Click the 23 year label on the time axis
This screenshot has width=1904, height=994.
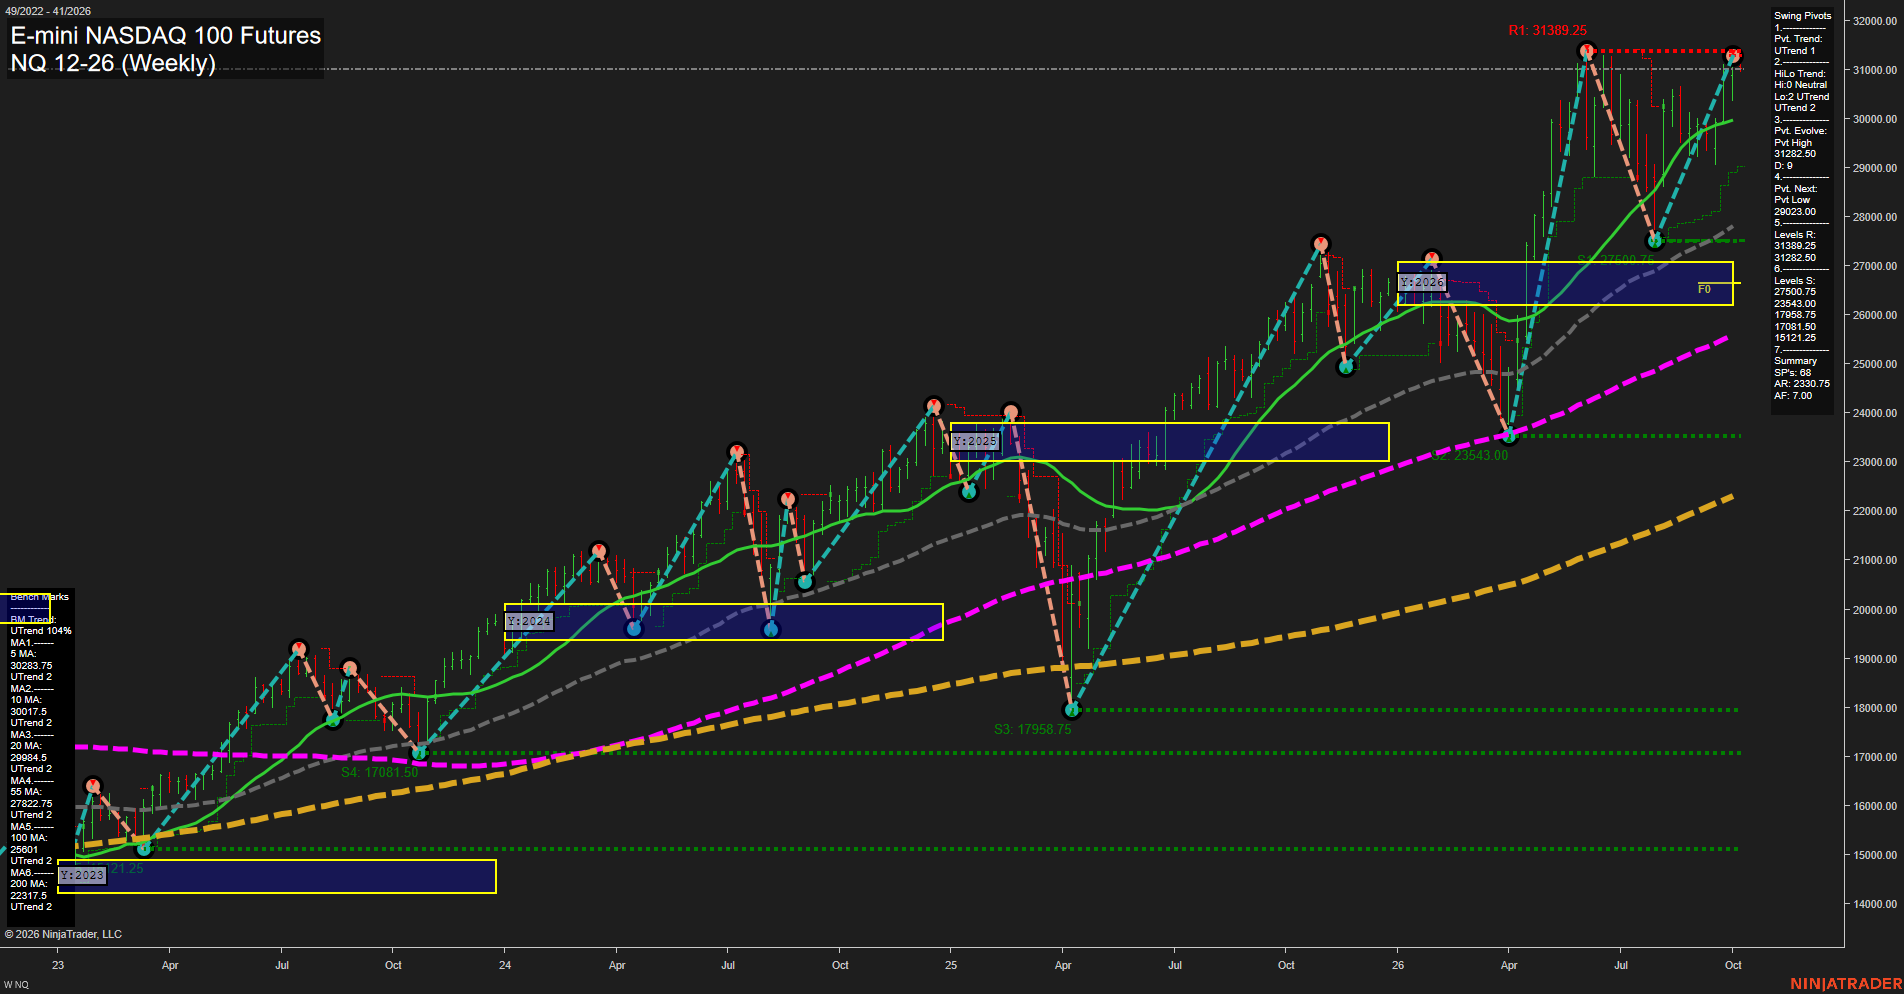58,965
